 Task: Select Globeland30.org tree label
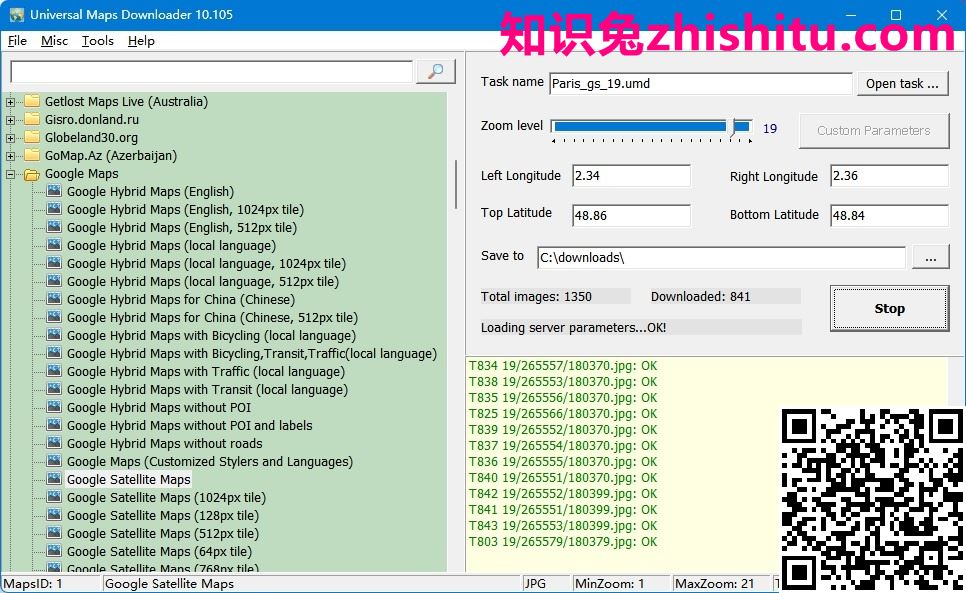91,137
